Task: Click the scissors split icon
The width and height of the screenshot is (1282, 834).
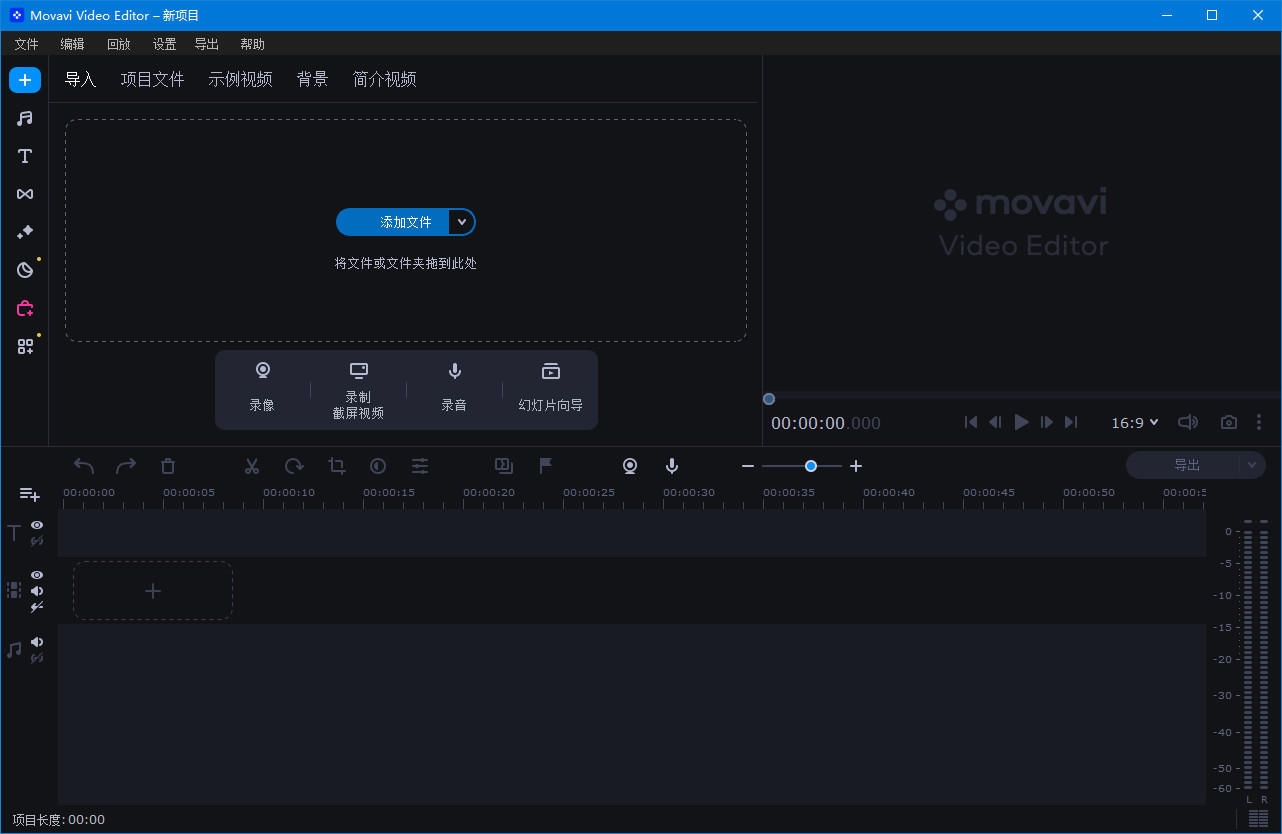Action: click(252, 466)
